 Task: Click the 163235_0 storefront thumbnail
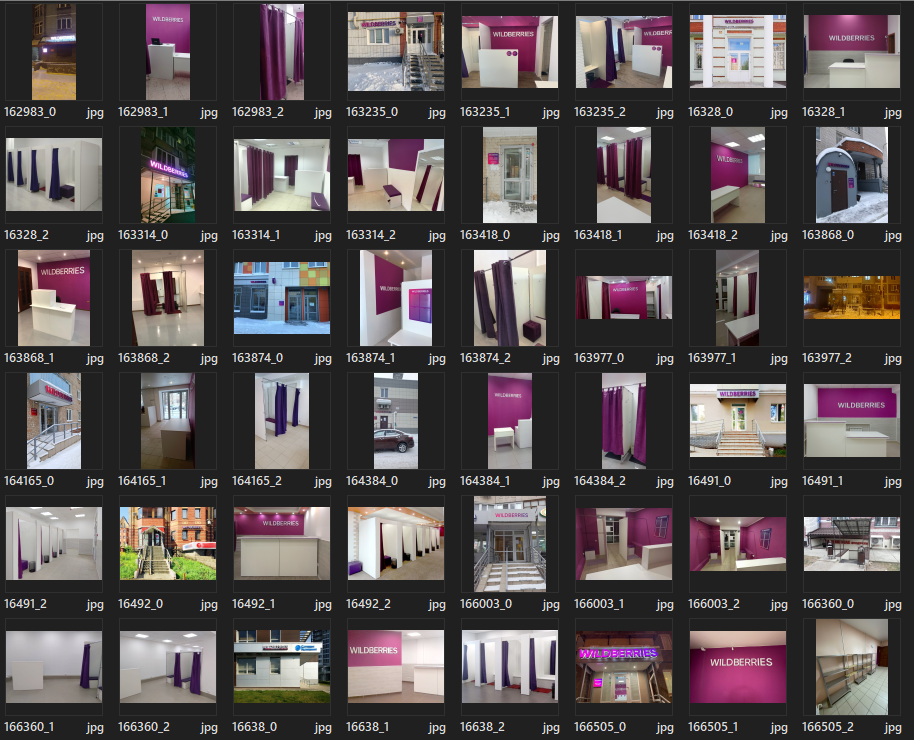point(396,52)
